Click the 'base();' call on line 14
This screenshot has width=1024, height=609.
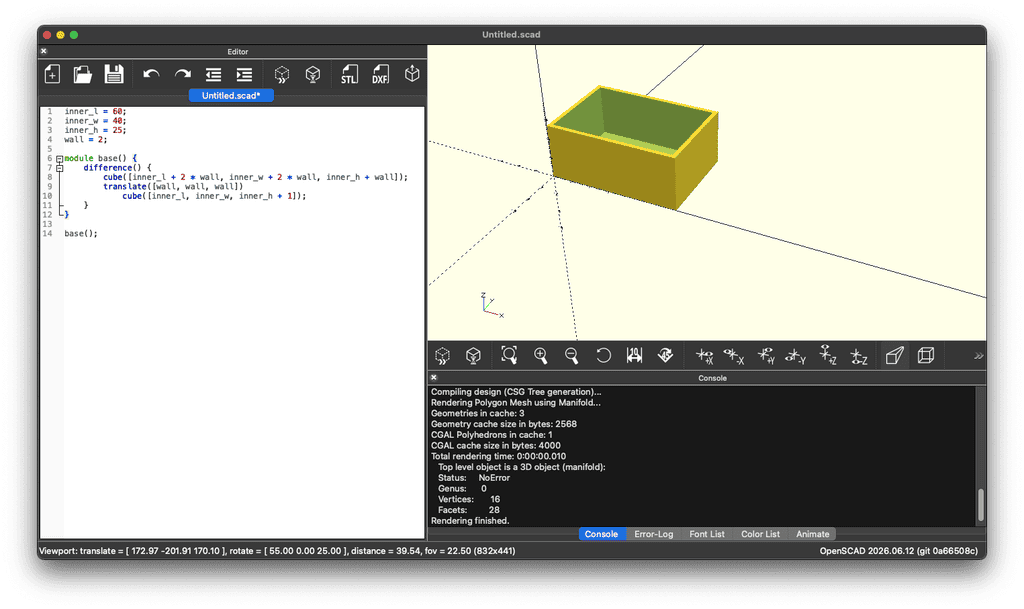click(81, 234)
